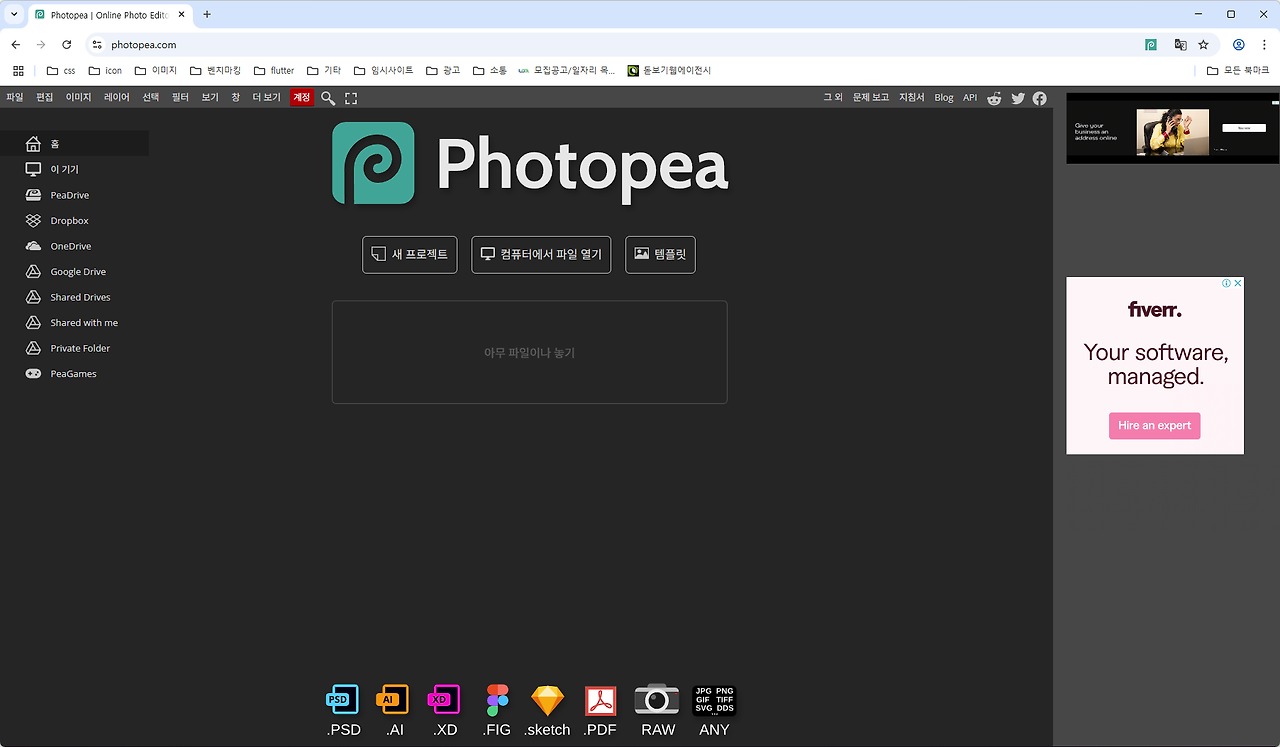Screen dimensions: 1280x747
Task: Click the Fiverr ad info icon
Action: 1226,283
